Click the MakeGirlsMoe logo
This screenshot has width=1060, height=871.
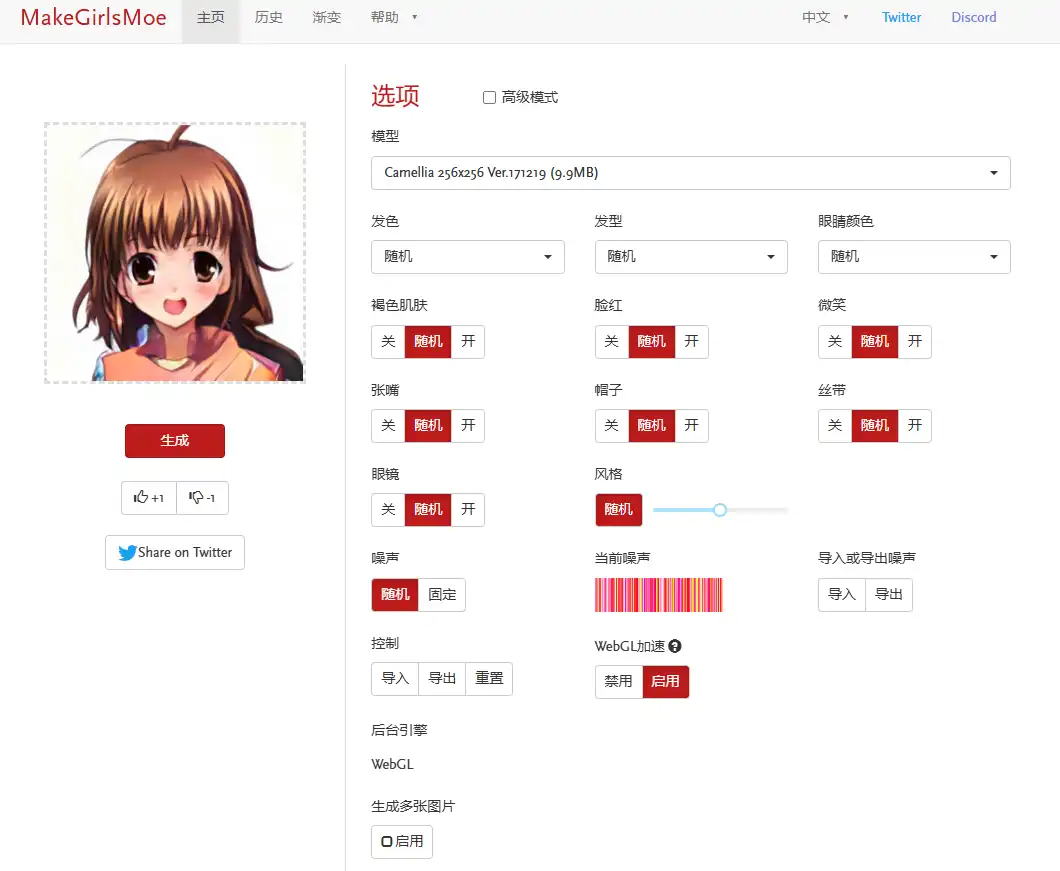click(x=93, y=18)
